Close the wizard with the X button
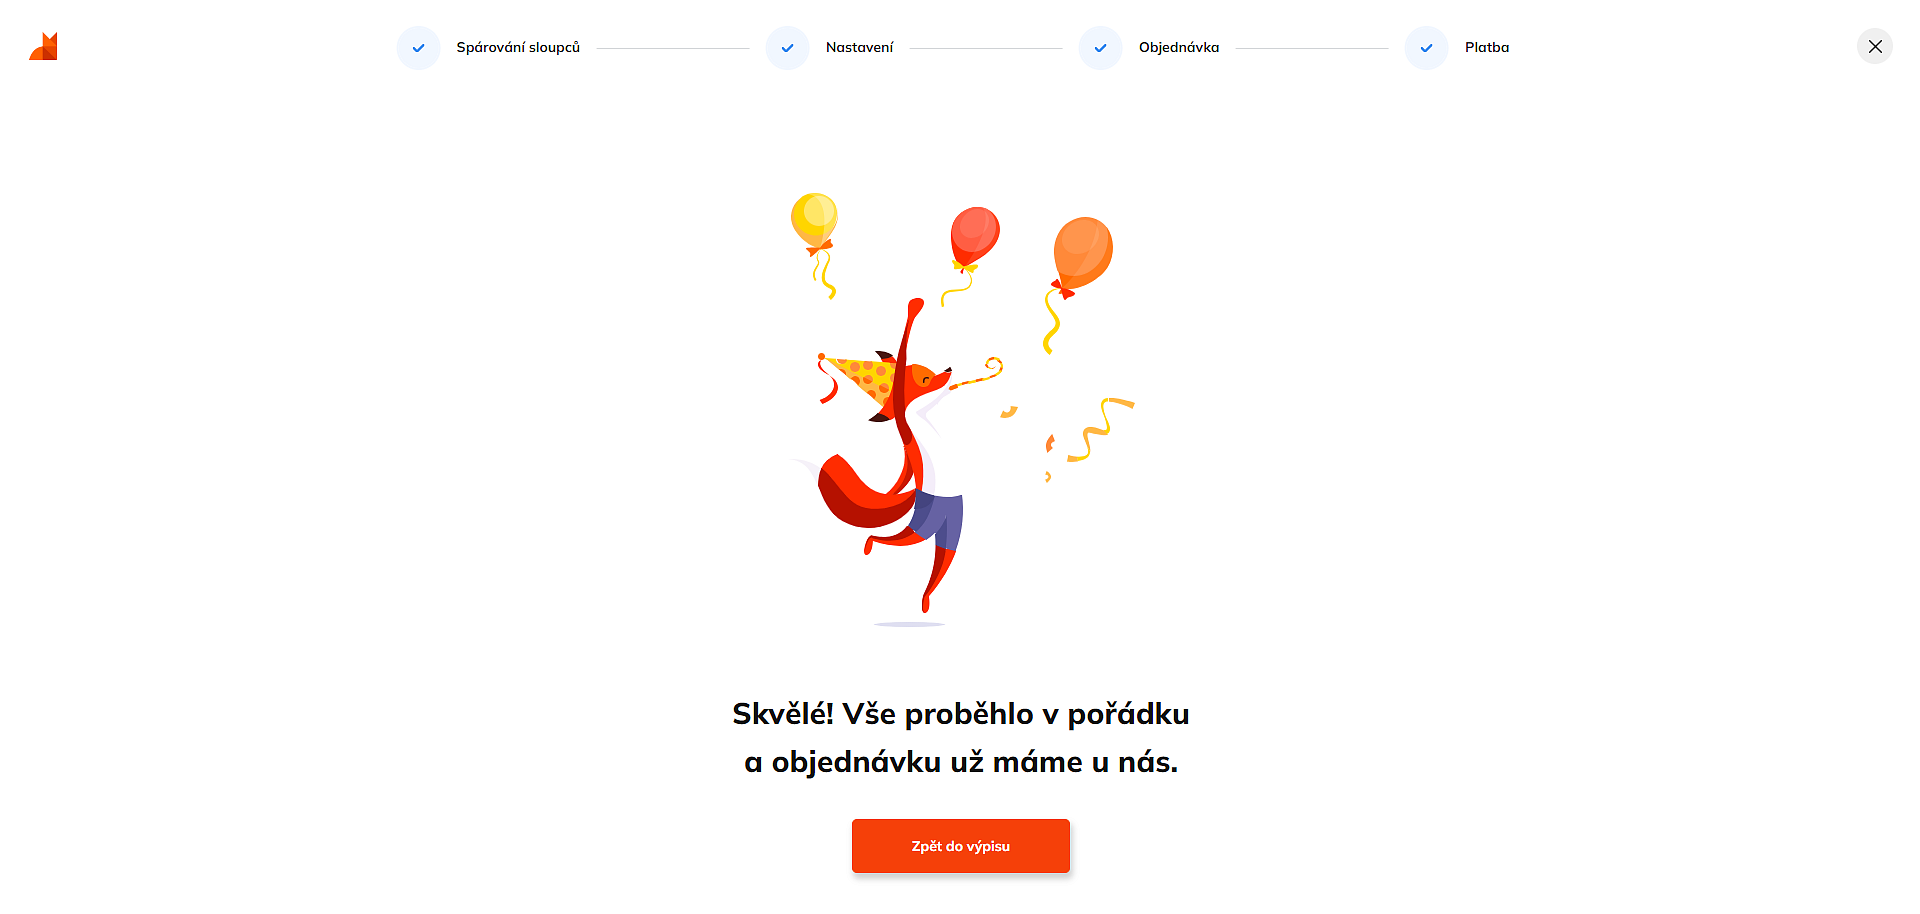 tap(1875, 46)
